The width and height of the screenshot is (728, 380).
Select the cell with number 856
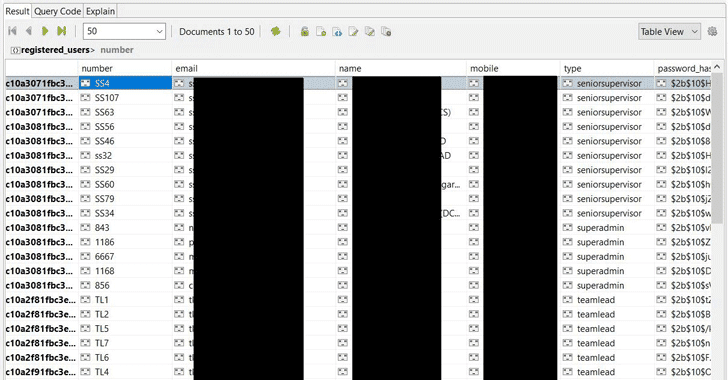[x=125, y=285]
